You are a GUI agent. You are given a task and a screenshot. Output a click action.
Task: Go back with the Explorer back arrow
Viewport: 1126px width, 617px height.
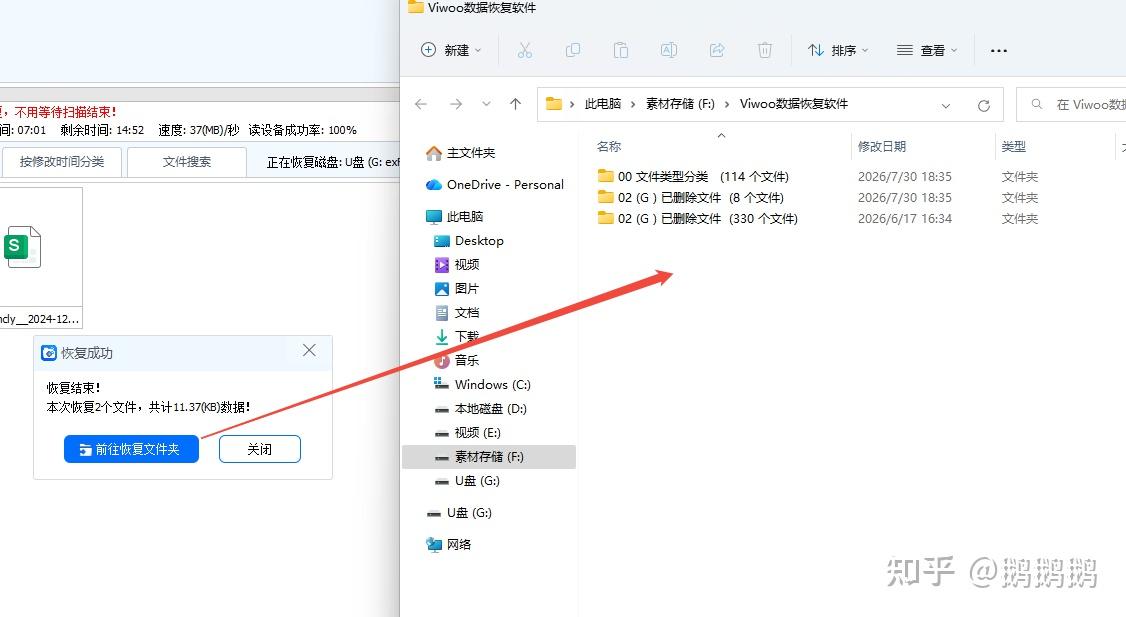[421, 104]
